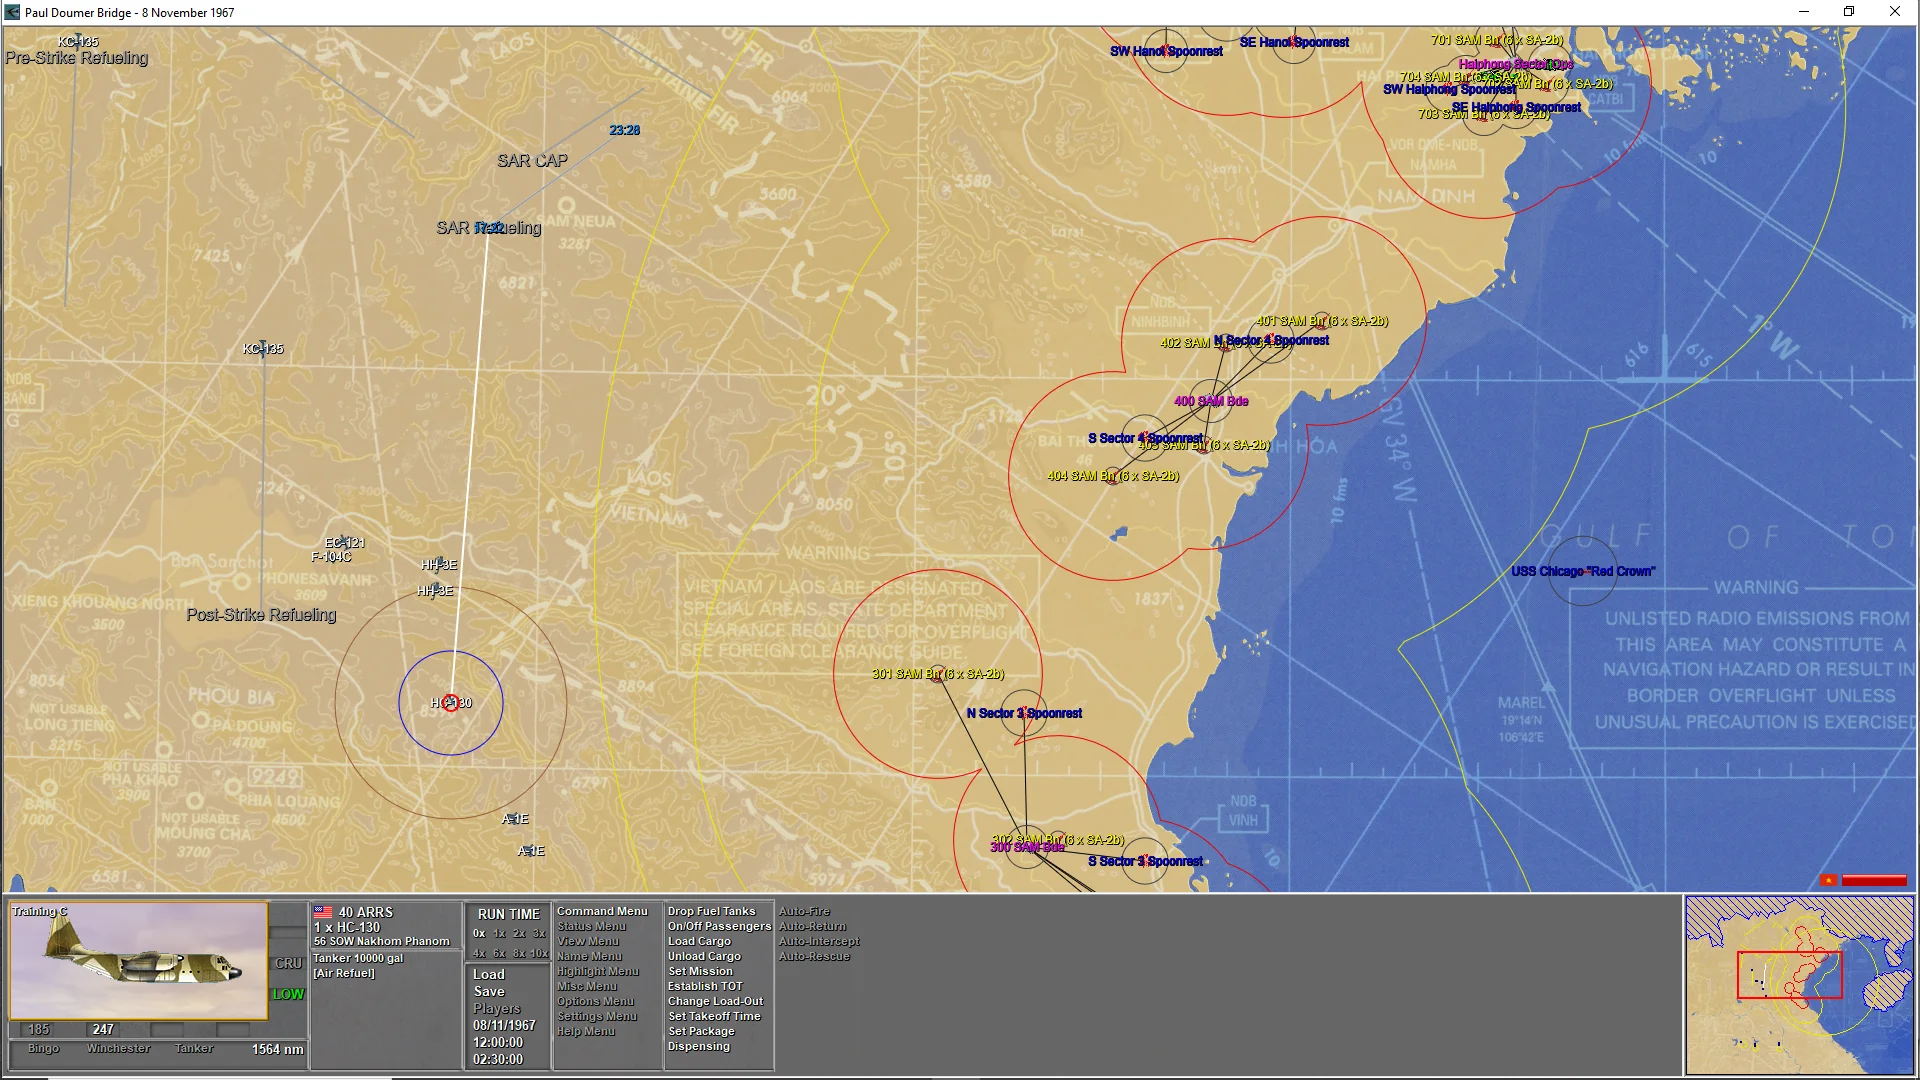Select the 404 SAM Bn site
1920x1080 pixels.
(x=1113, y=476)
